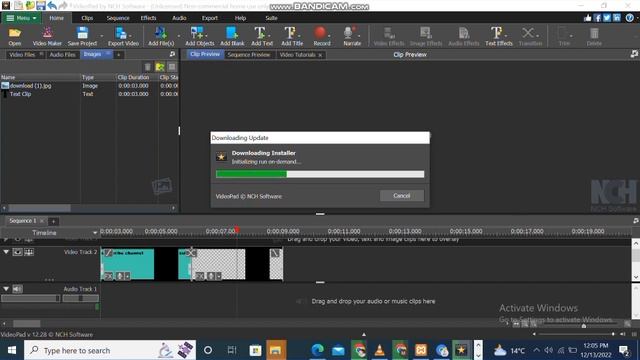Switch to the Clips ribbon tab

(x=87, y=18)
